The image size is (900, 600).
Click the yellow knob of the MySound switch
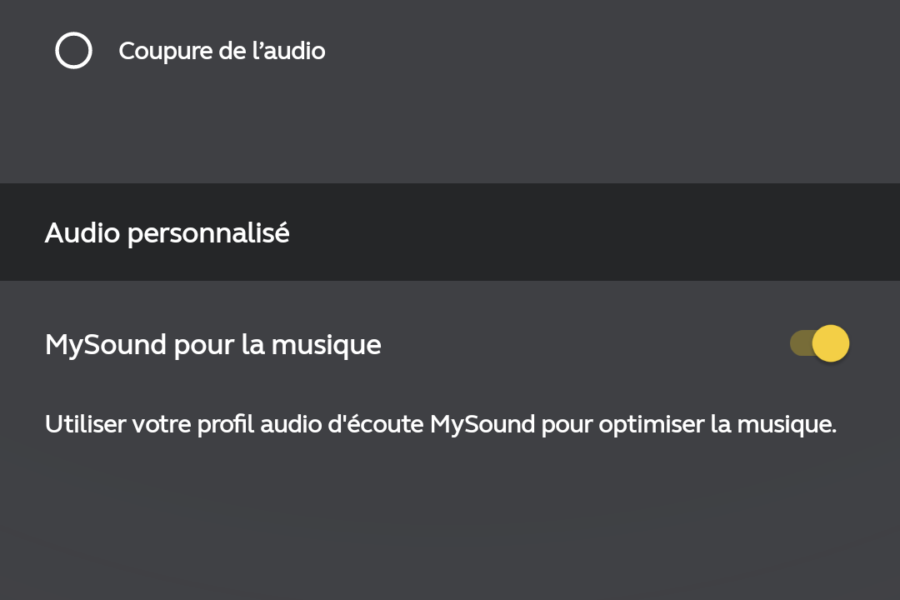pos(831,343)
